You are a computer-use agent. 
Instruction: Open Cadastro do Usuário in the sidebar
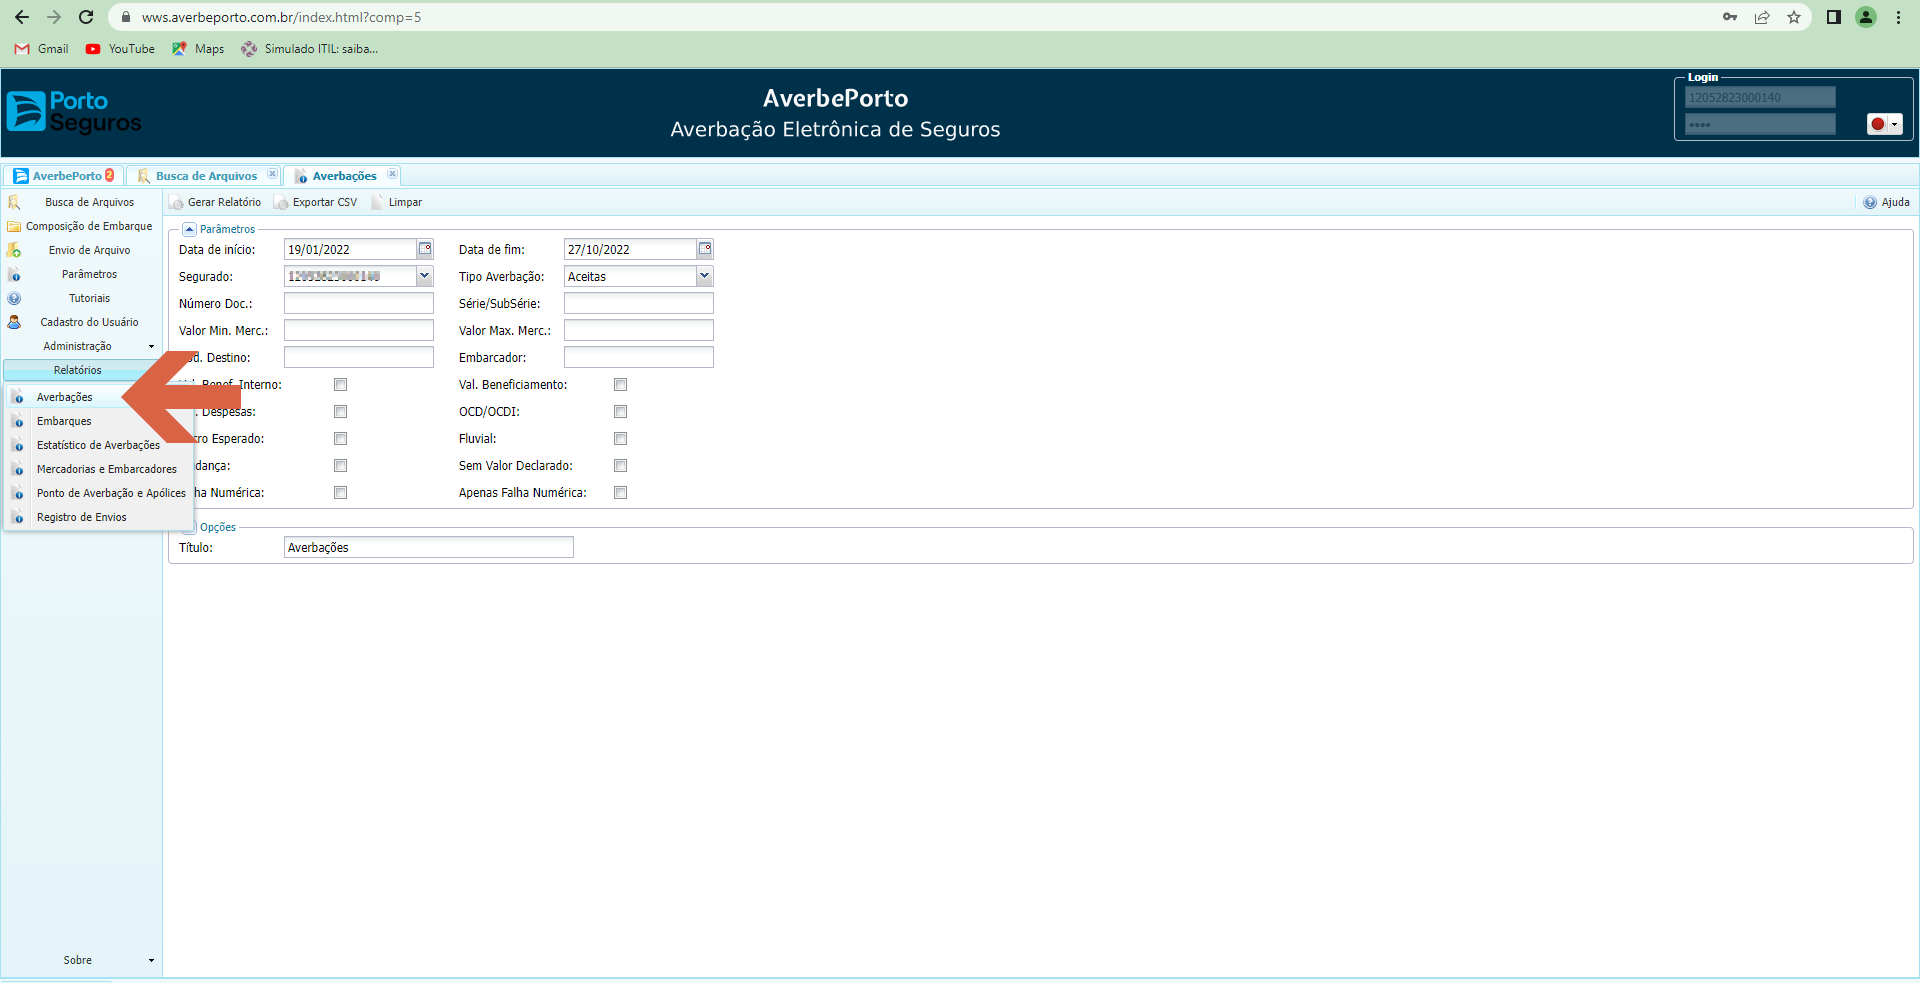pos(81,322)
